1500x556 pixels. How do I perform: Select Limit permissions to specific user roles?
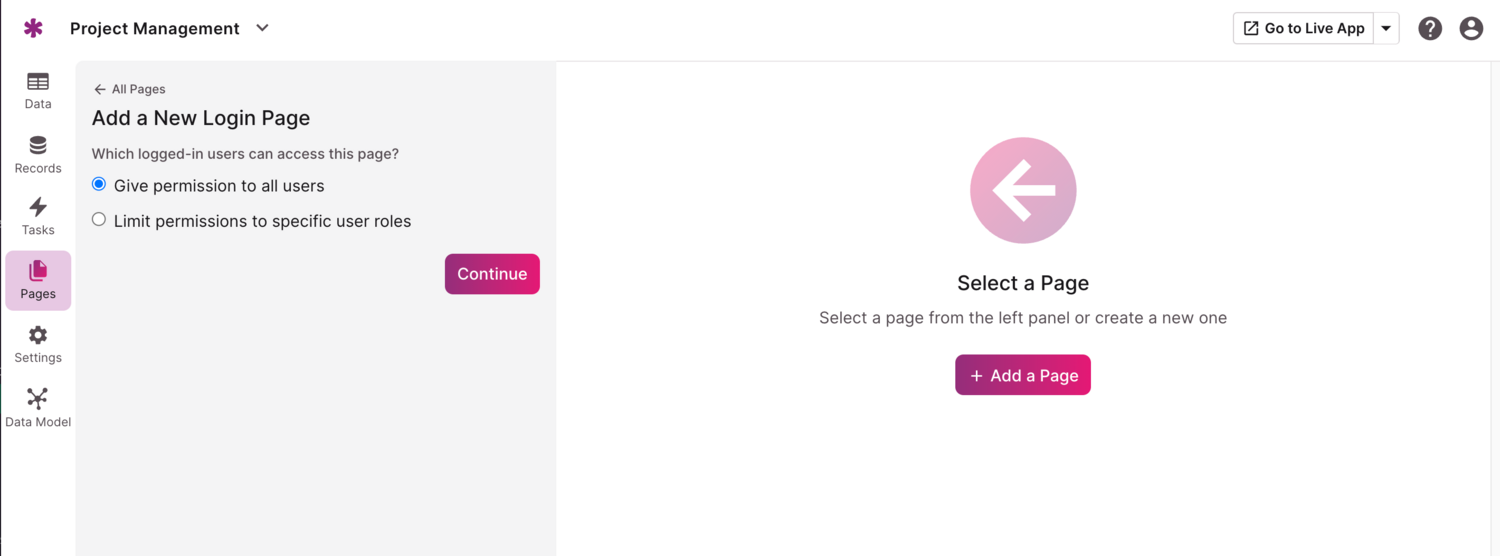click(99, 220)
